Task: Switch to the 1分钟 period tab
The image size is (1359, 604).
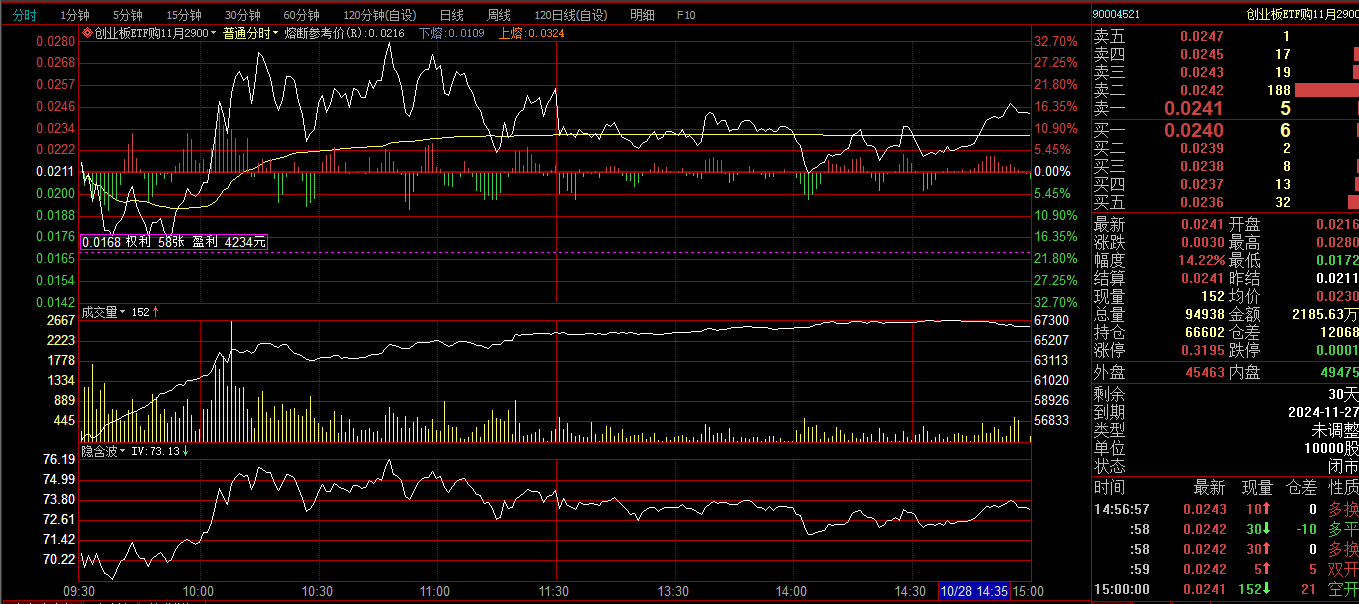Action: (75, 15)
